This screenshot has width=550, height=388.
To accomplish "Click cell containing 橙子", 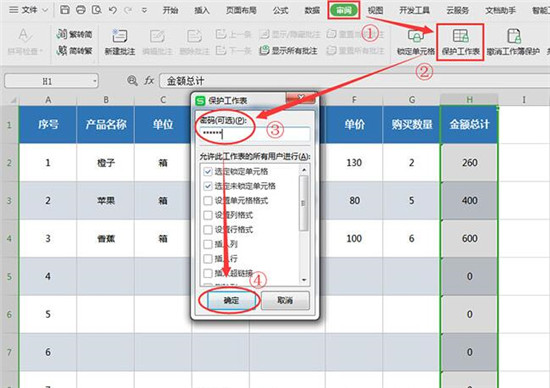I will 106,162.
